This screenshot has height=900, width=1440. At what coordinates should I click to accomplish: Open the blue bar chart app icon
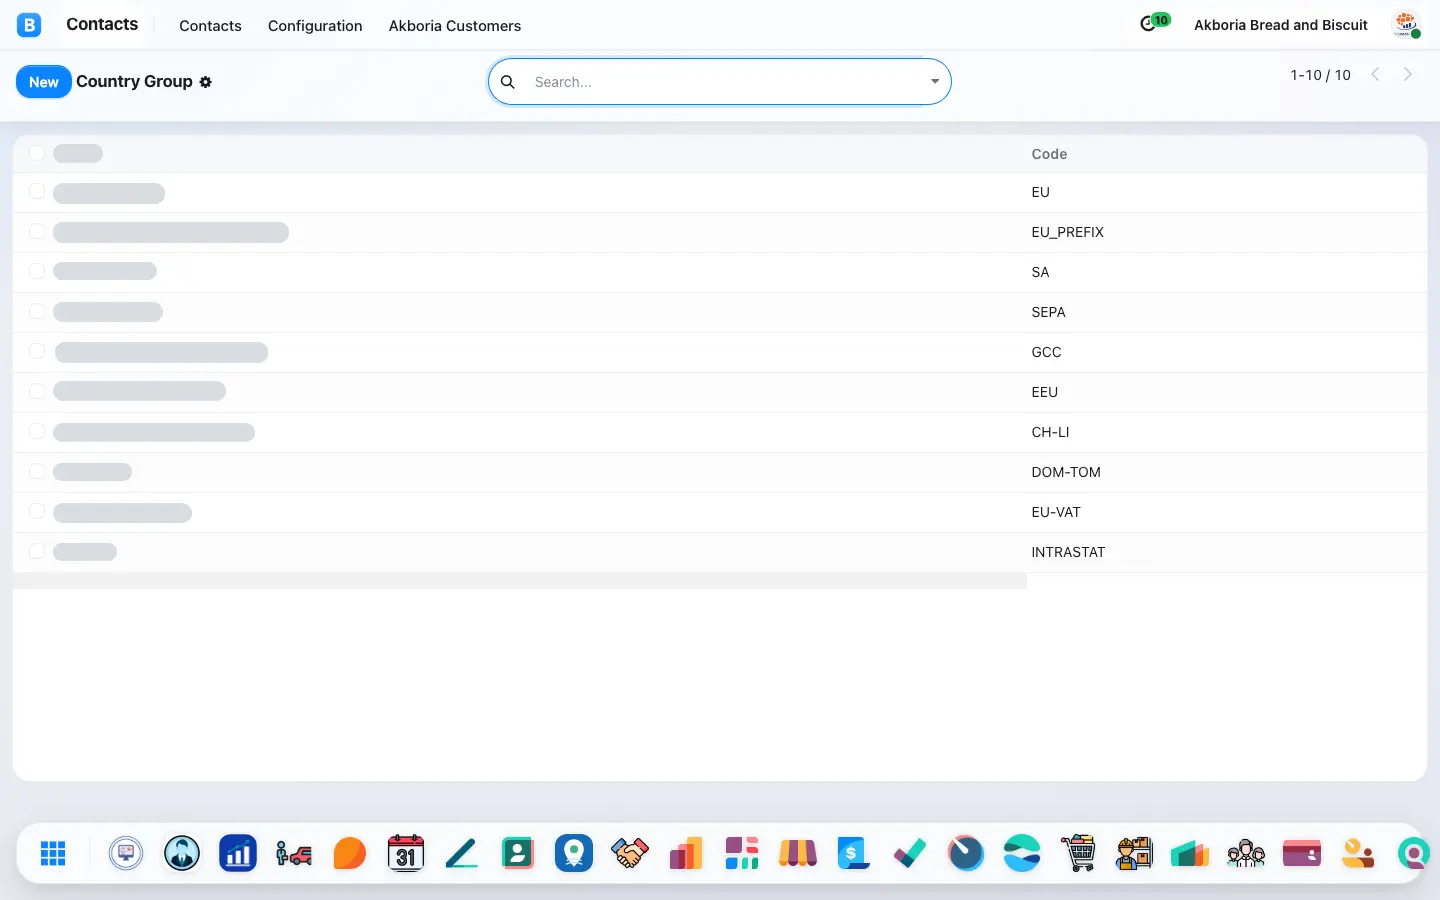click(x=238, y=853)
